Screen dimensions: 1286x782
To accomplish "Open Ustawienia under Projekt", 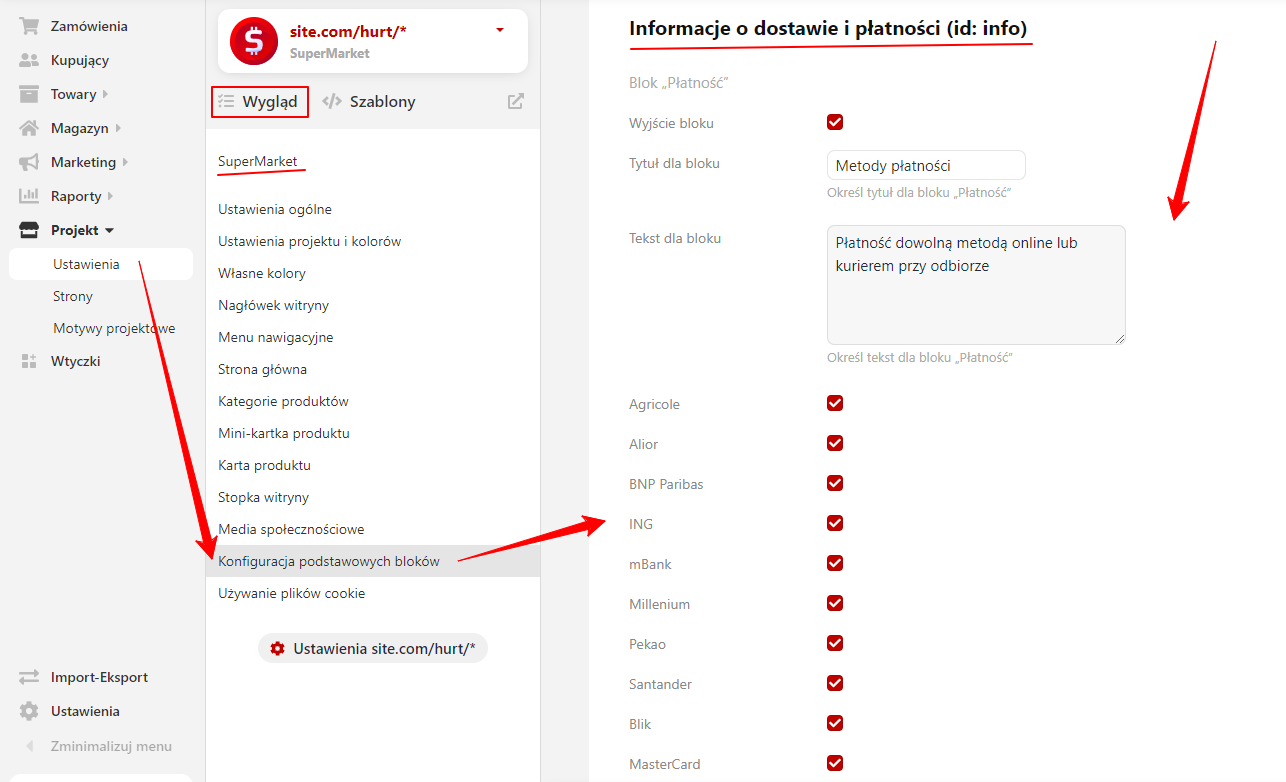I will pyautogui.click(x=101, y=264).
